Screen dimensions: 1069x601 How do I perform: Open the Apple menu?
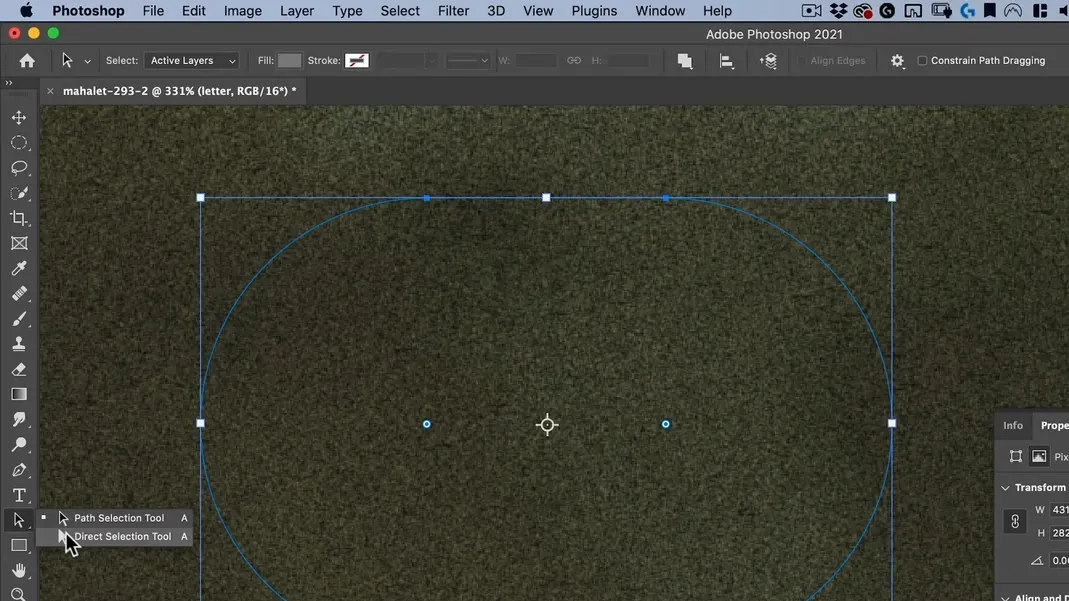26,11
